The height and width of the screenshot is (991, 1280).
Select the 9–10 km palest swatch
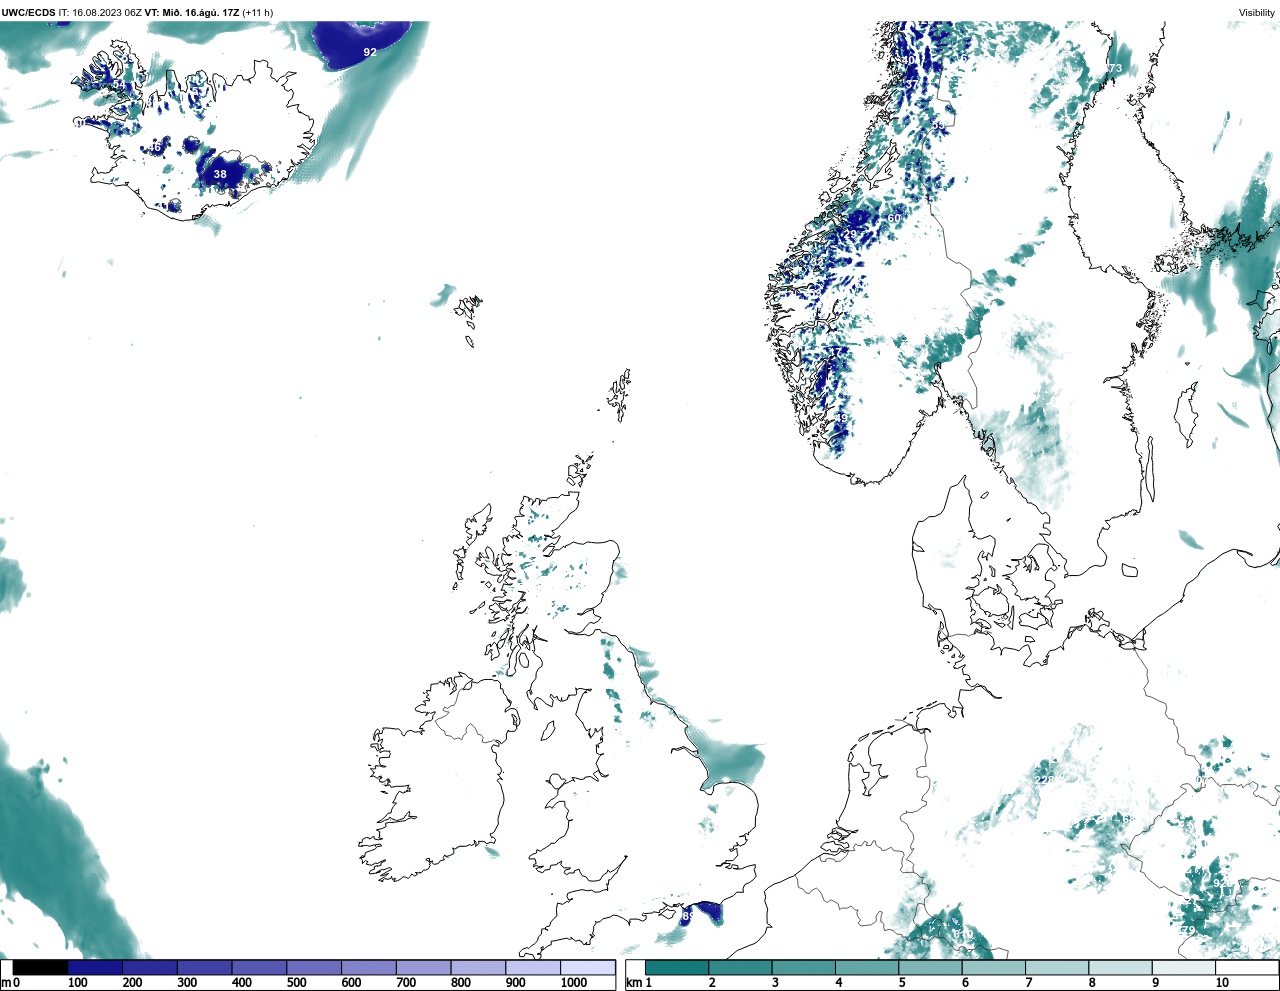[1183, 968]
